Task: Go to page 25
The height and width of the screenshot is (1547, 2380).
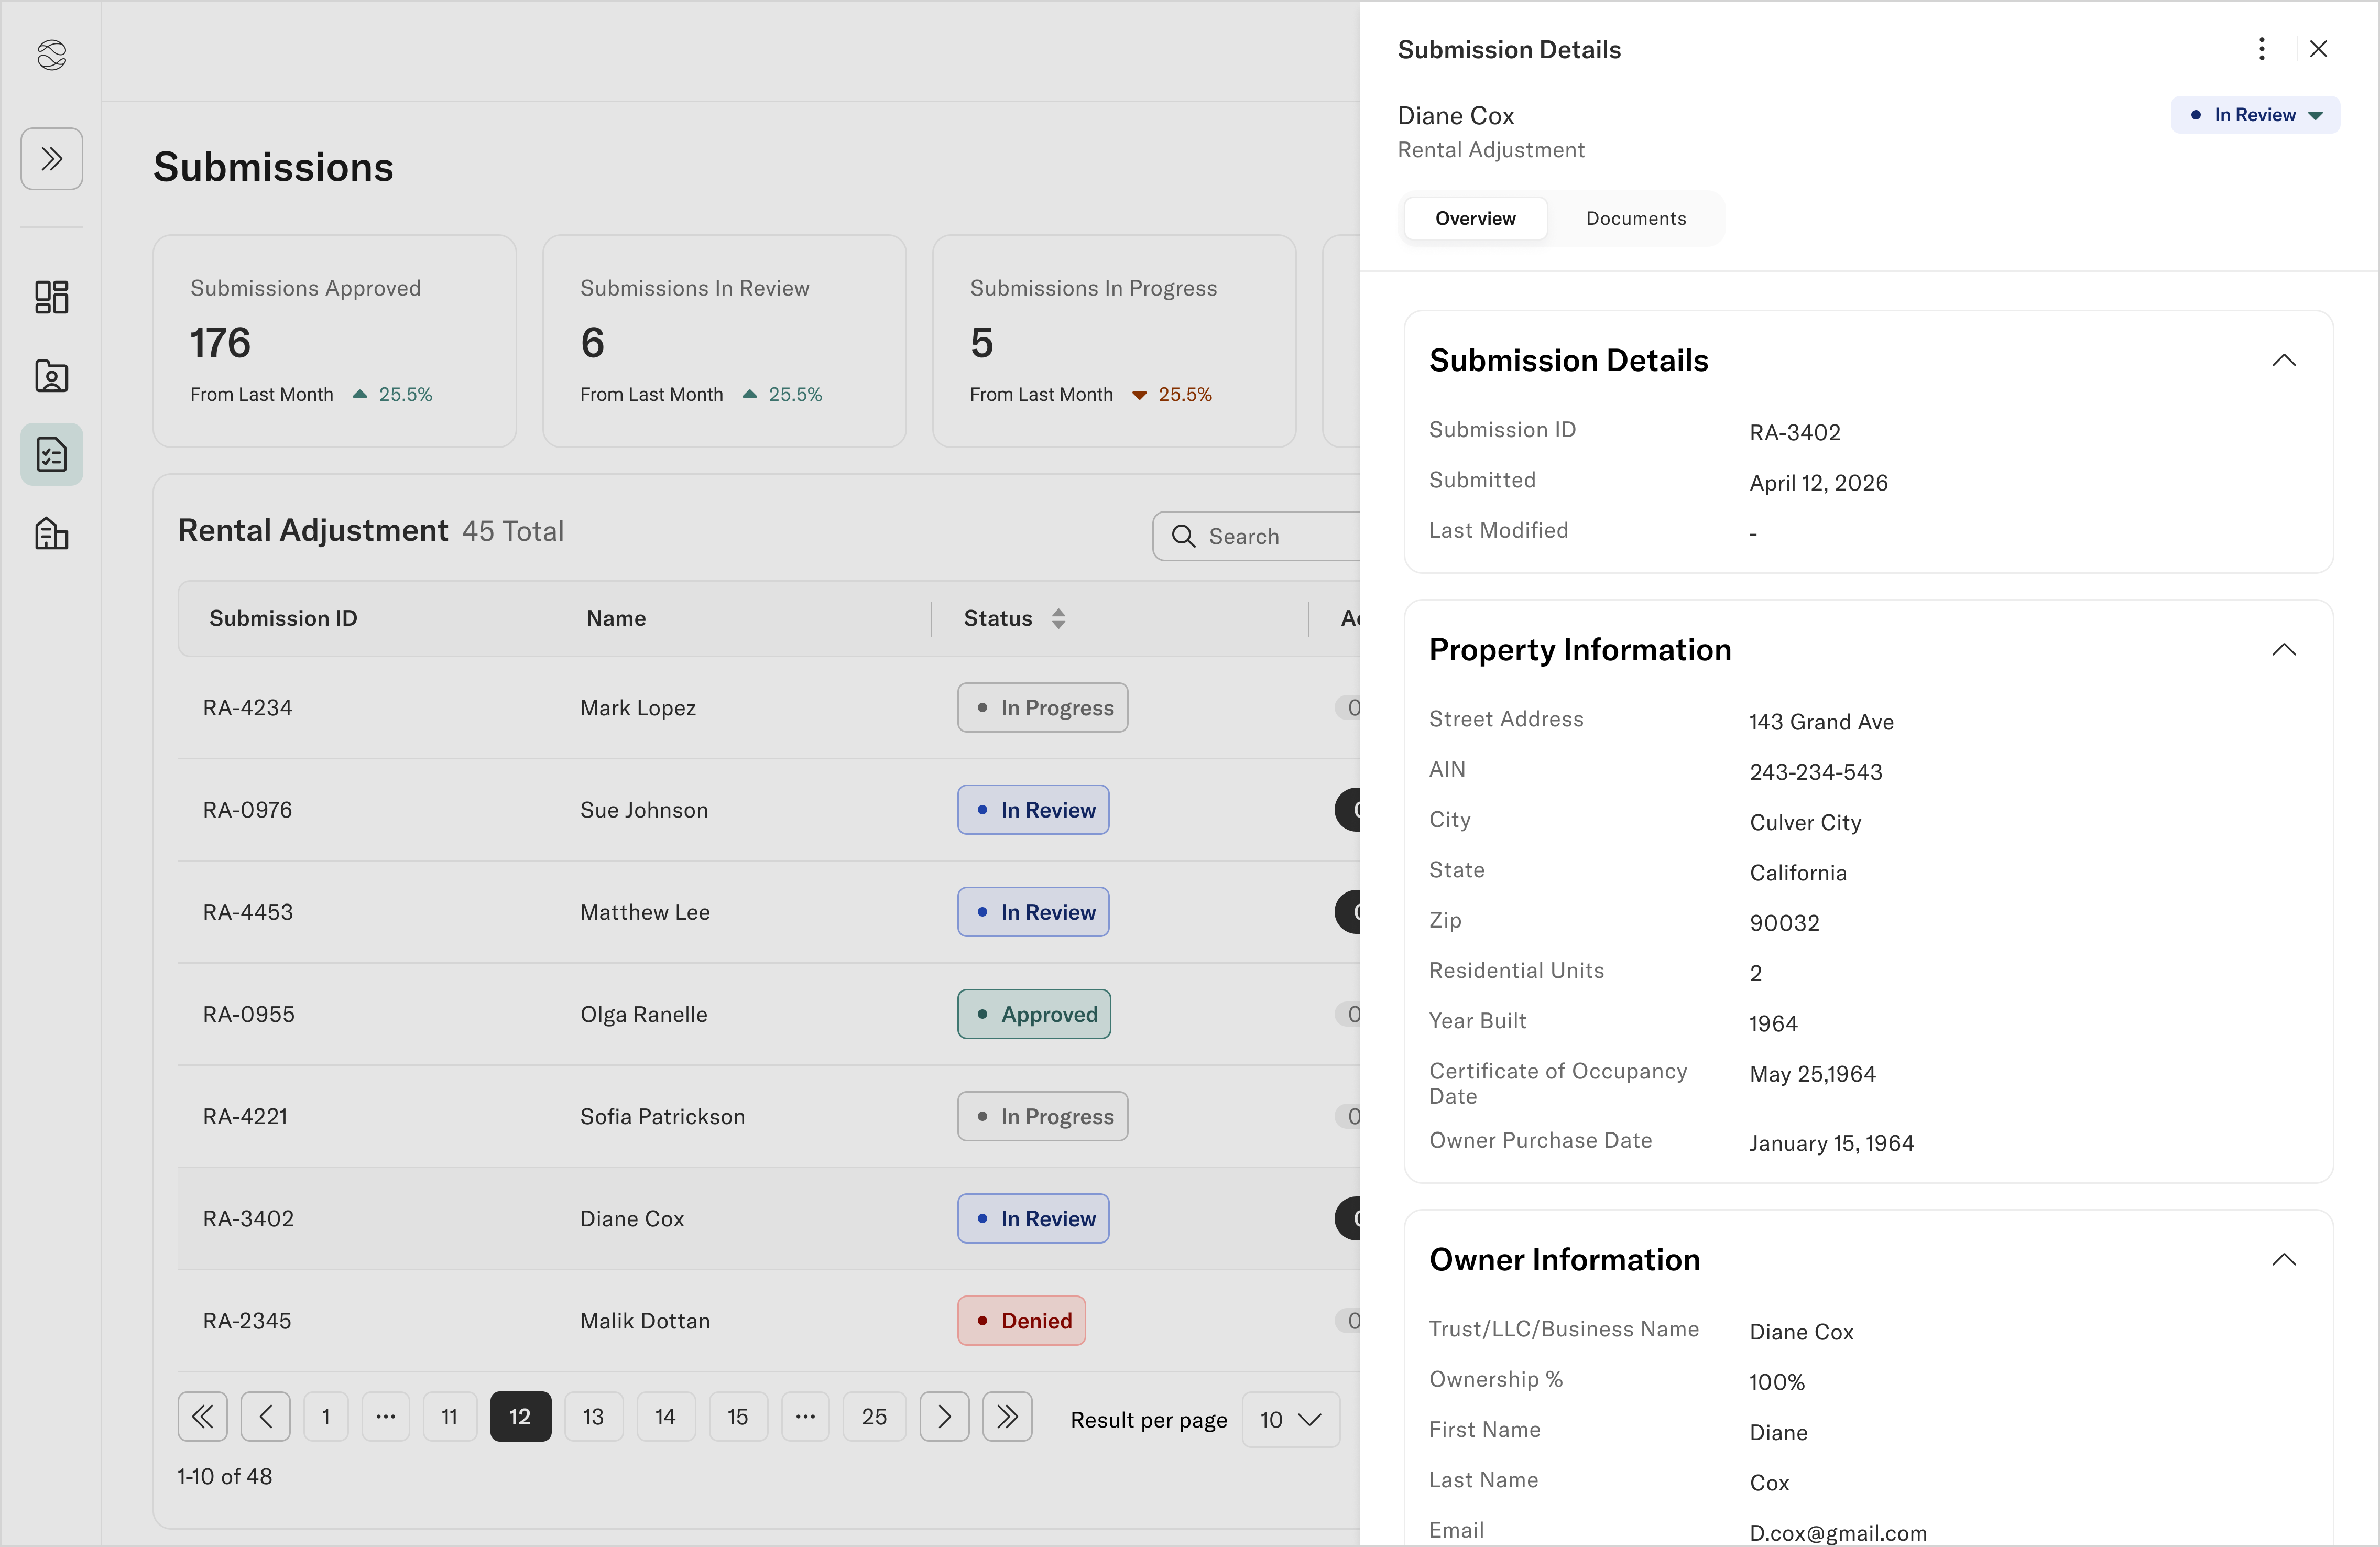Action: pos(875,1416)
